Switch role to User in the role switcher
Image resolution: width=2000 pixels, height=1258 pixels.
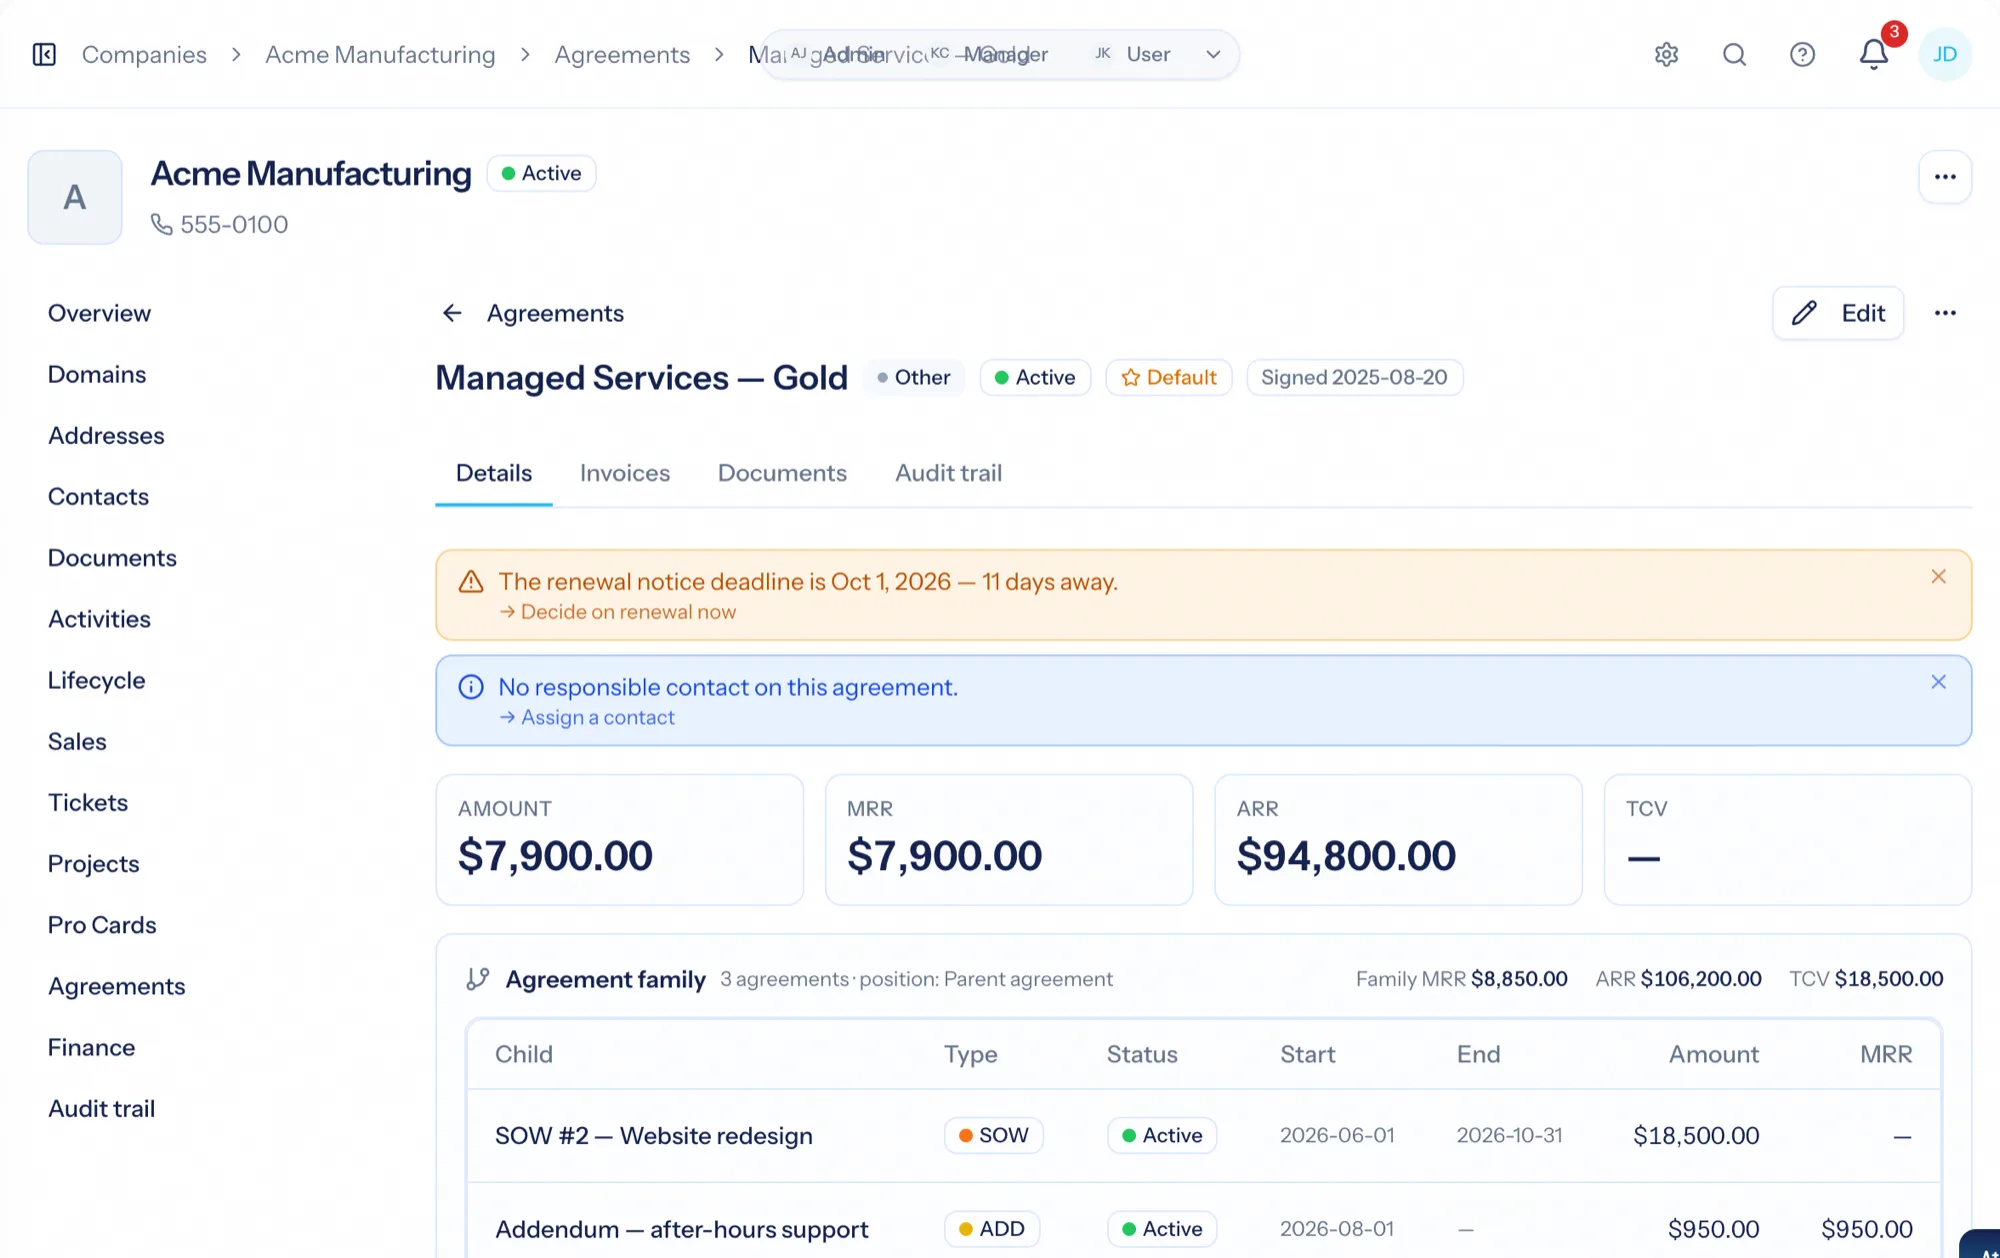coord(1132,54)
